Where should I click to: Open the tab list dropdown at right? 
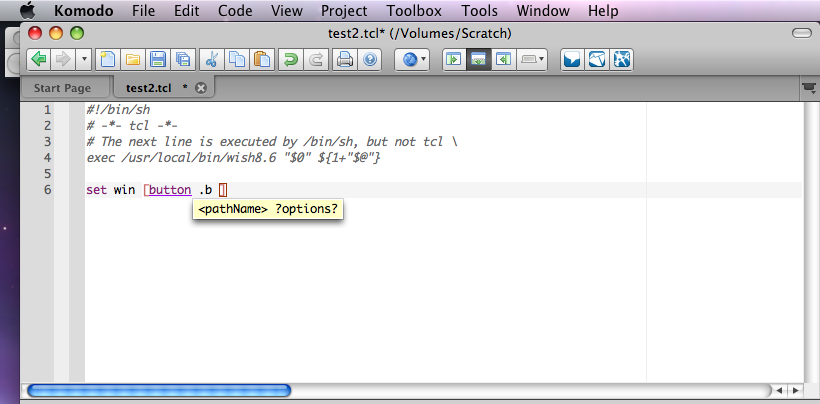[x=807, y=88]
